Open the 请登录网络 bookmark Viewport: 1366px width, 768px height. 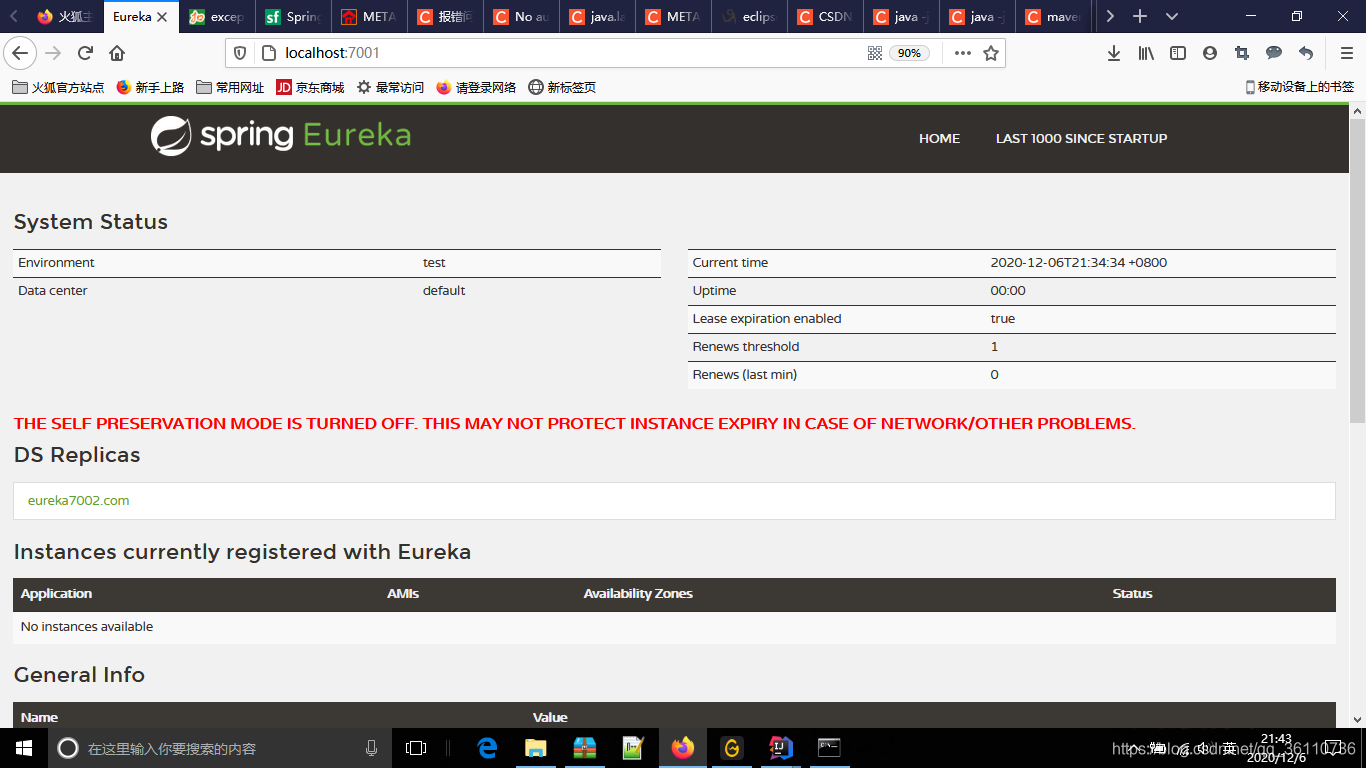click(476, 87)
